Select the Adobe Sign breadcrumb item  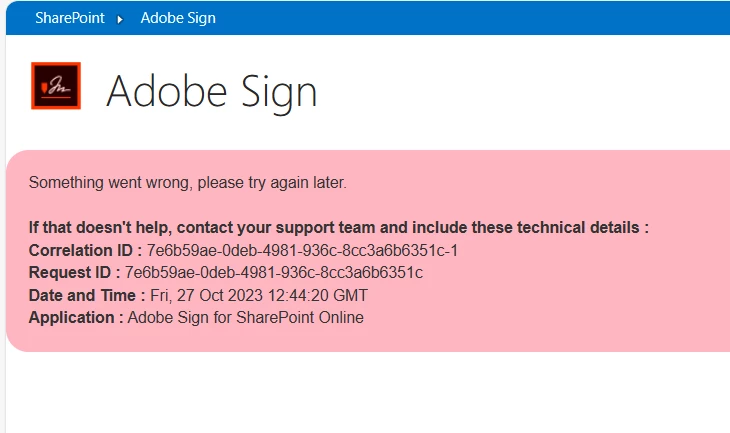(177, 18)
